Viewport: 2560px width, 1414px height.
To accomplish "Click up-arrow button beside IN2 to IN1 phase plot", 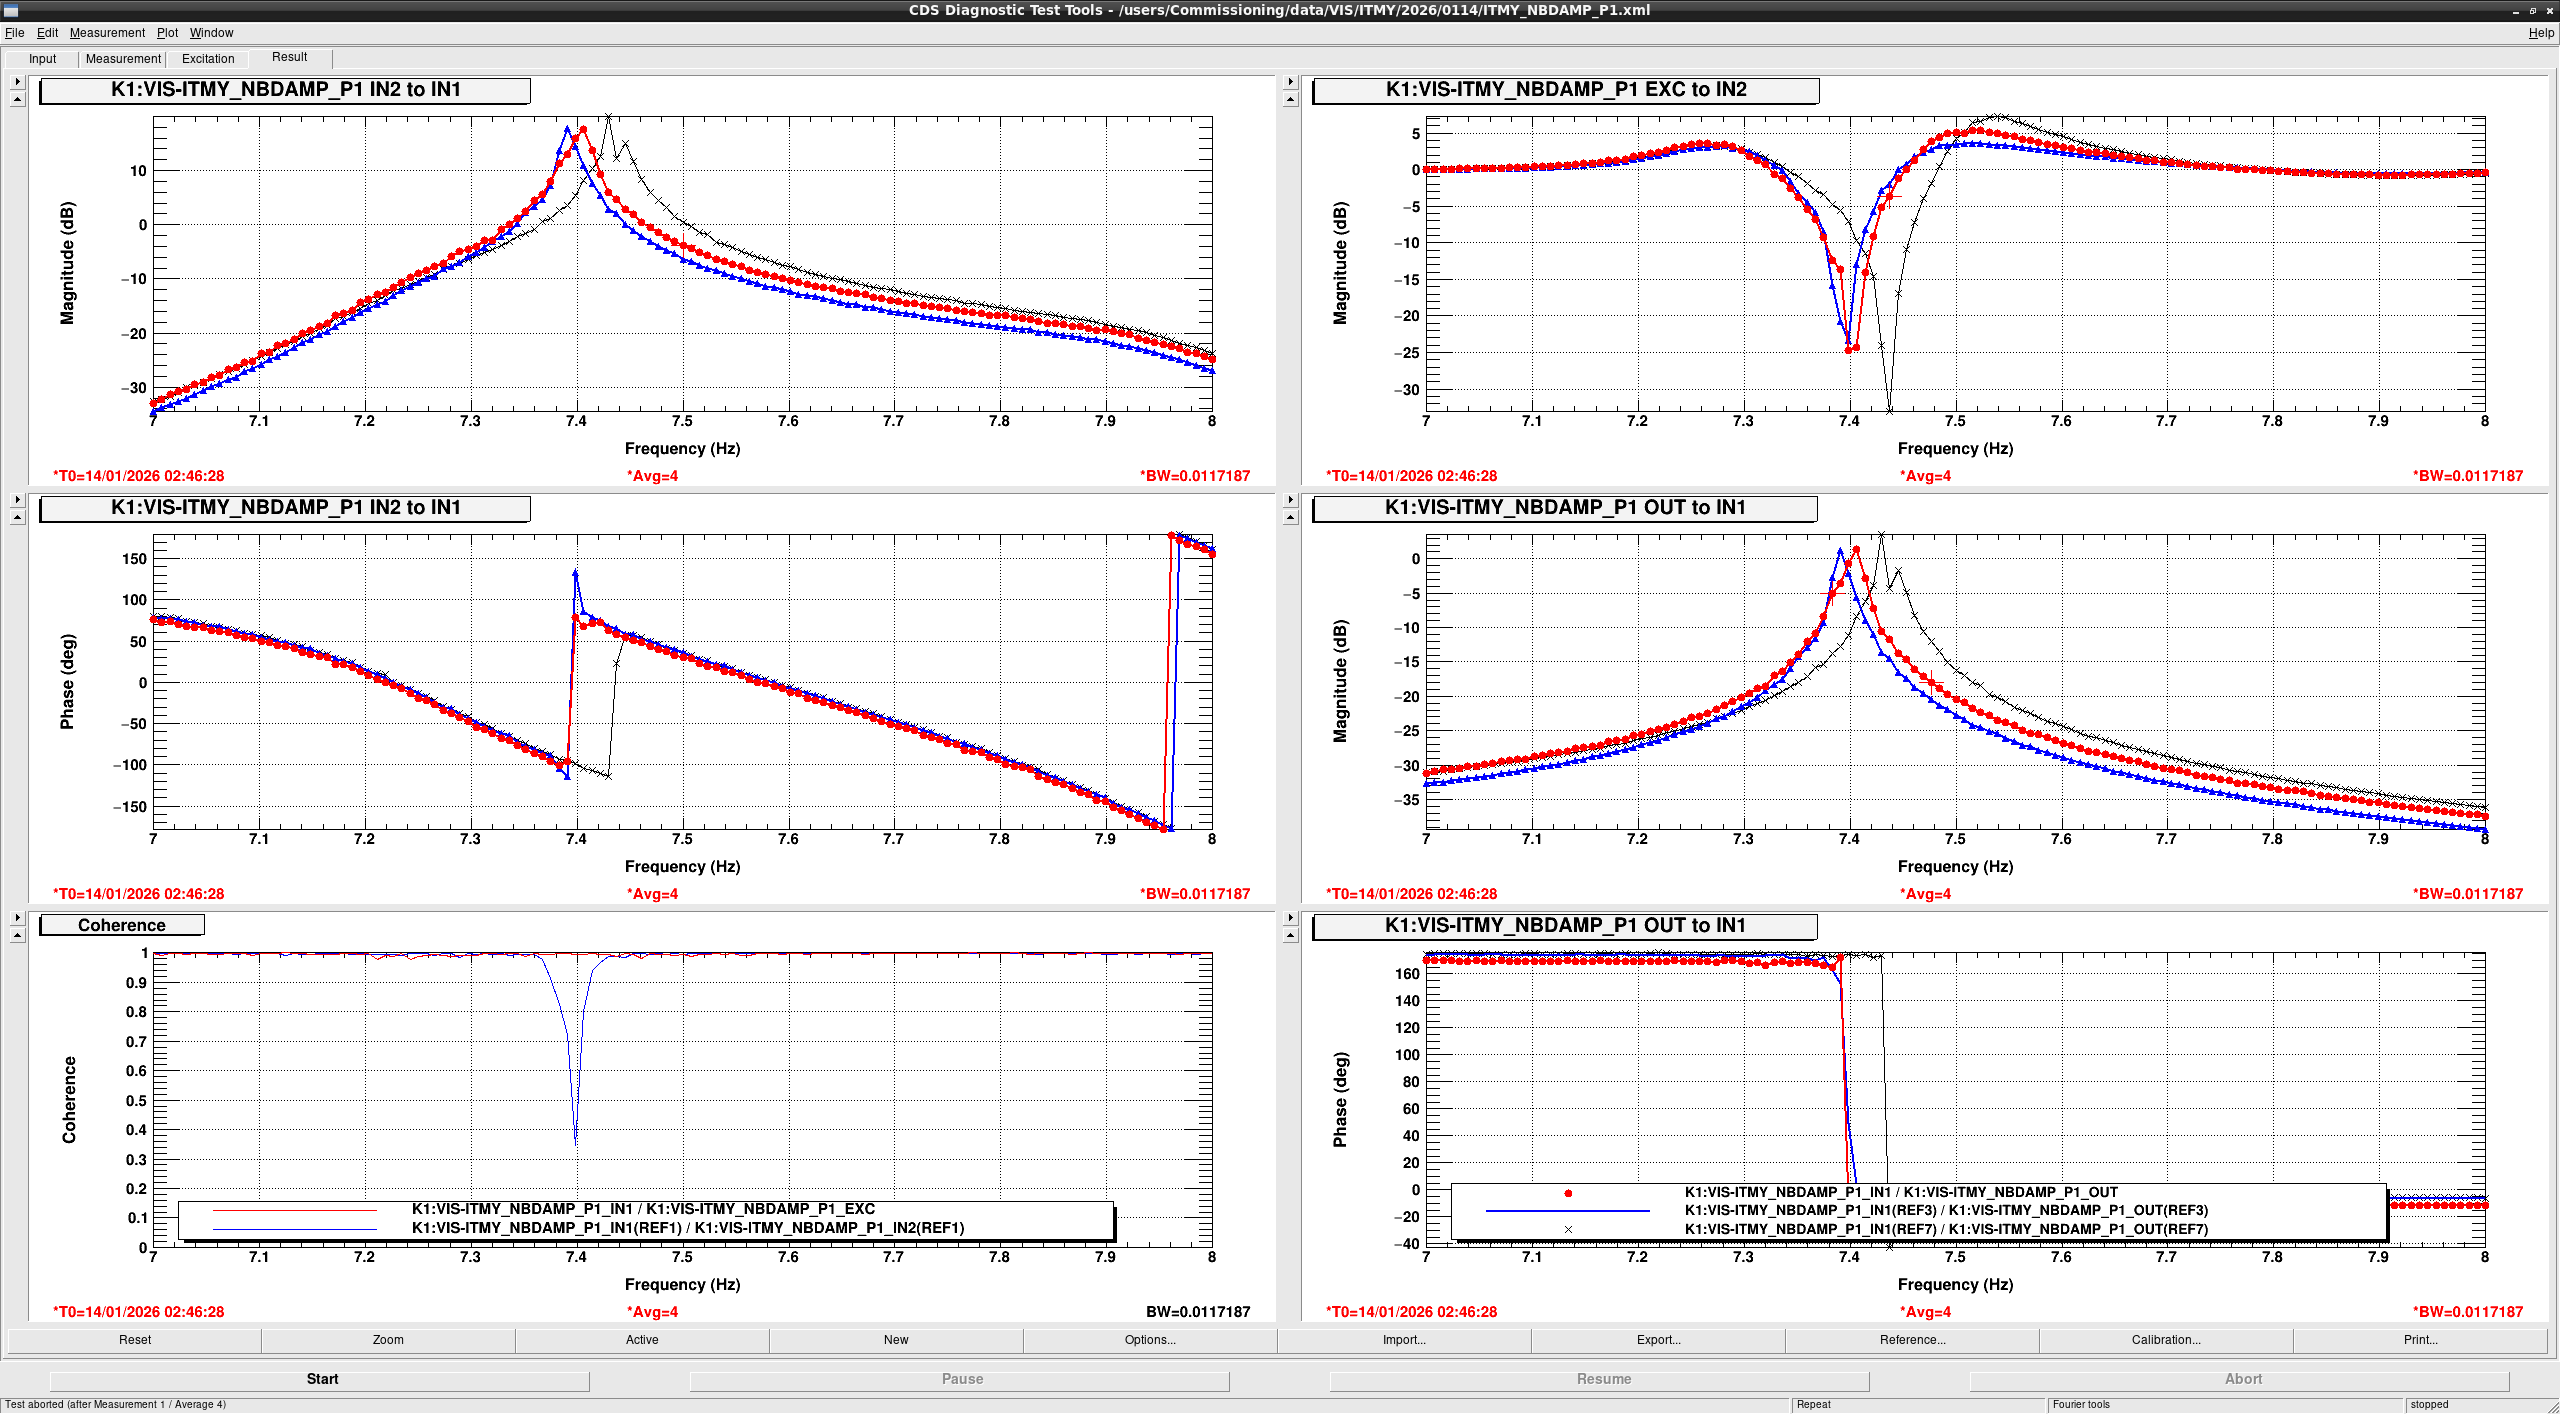I will pyautogui.click(x=17, y=517).
